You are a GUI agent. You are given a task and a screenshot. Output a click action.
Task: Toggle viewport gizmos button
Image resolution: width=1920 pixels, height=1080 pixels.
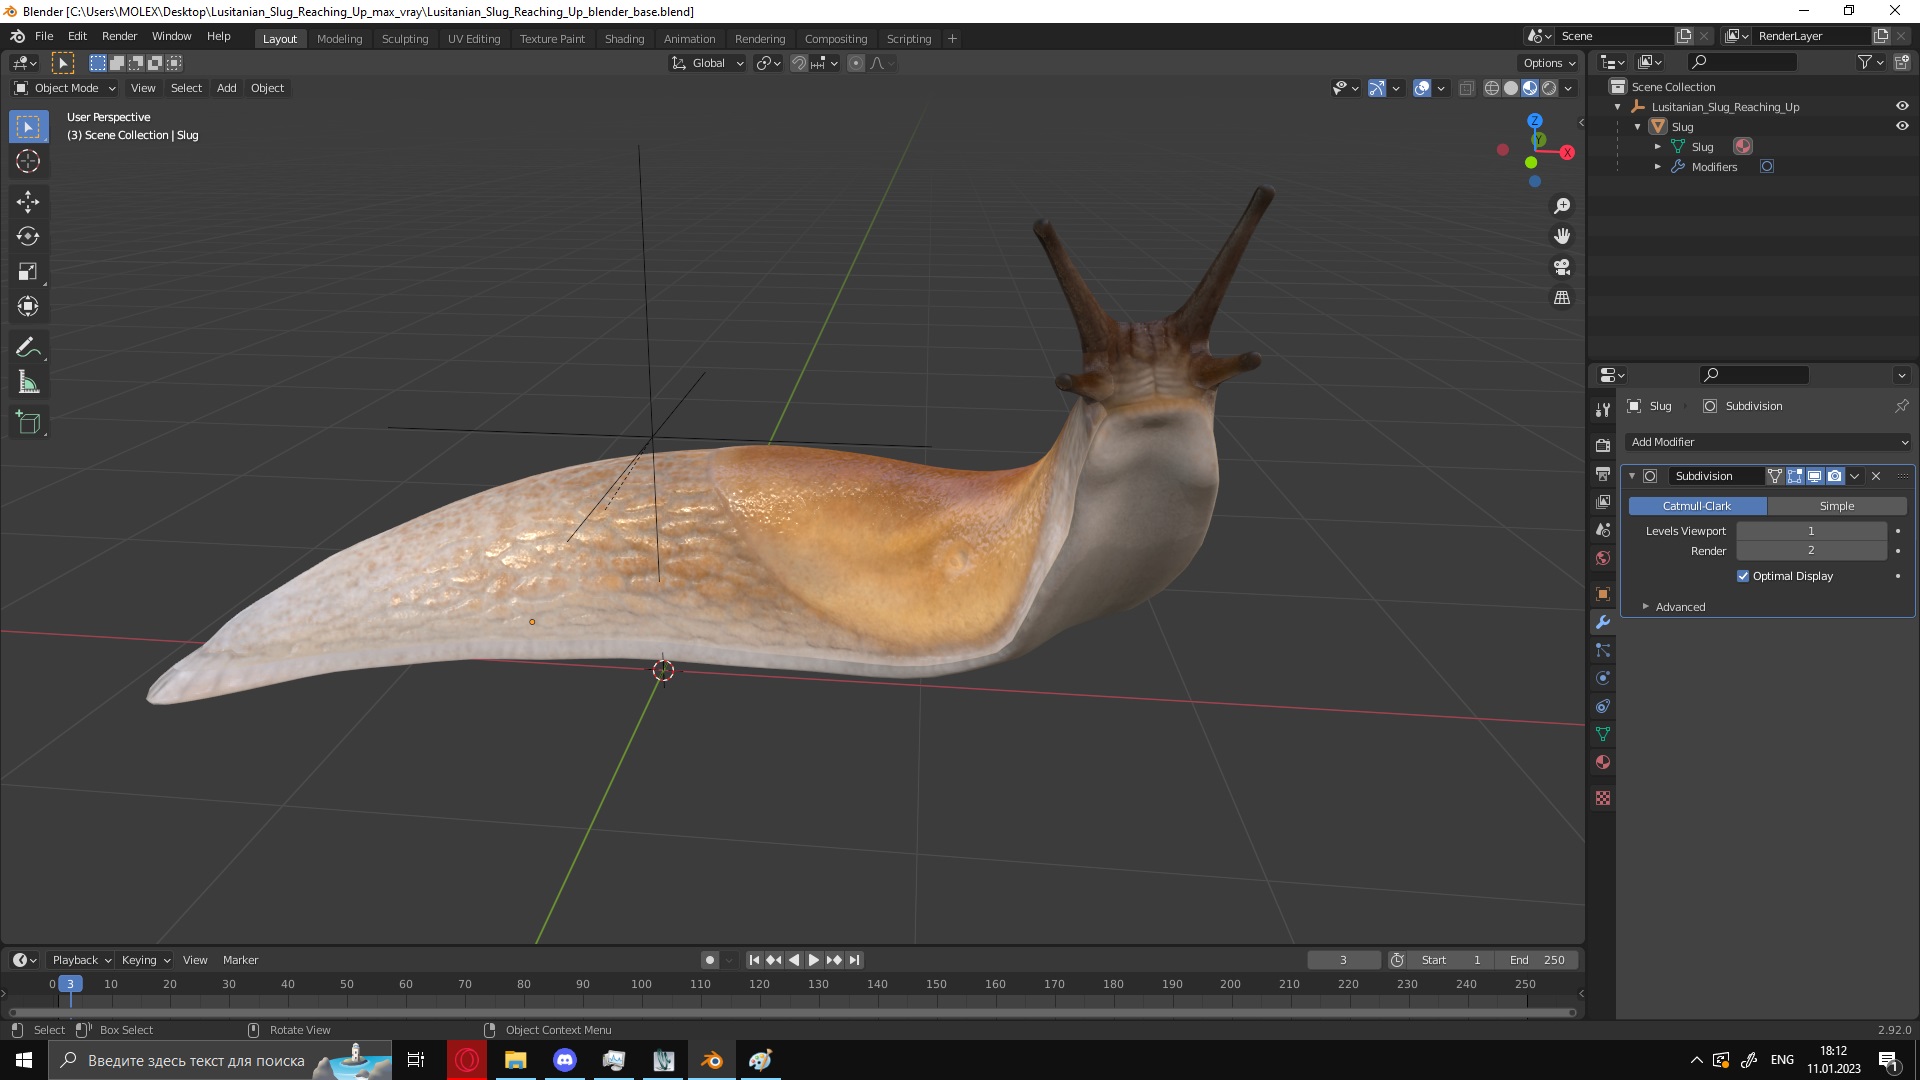[1377, 88]
